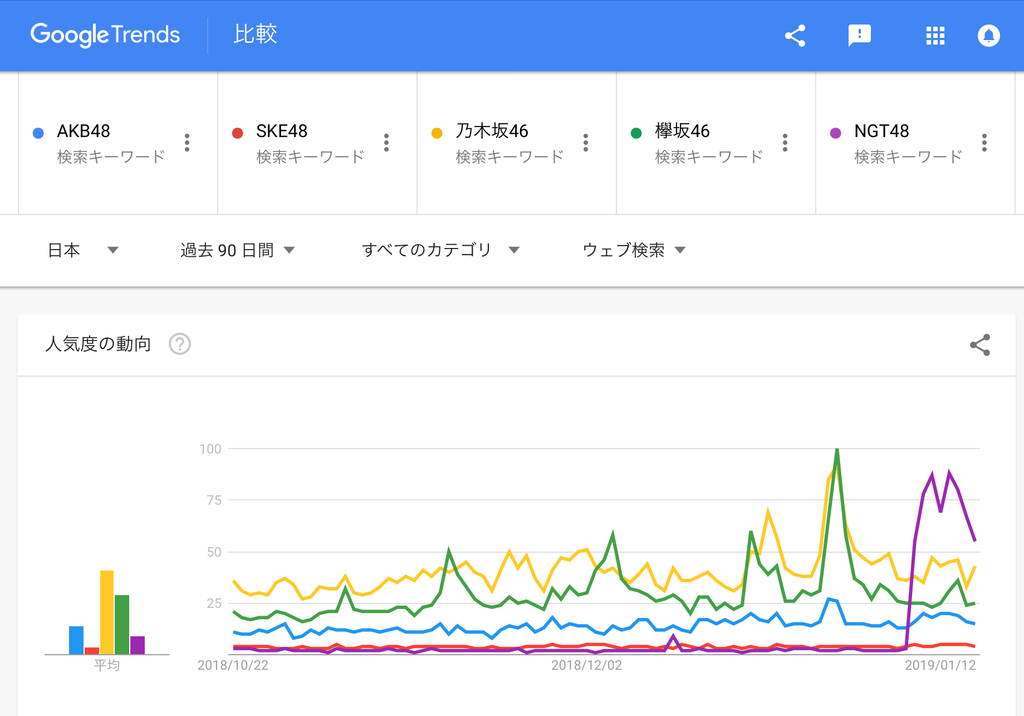
Task: Click the 2018/12/02 axis date label
Action: click(586, 665)
